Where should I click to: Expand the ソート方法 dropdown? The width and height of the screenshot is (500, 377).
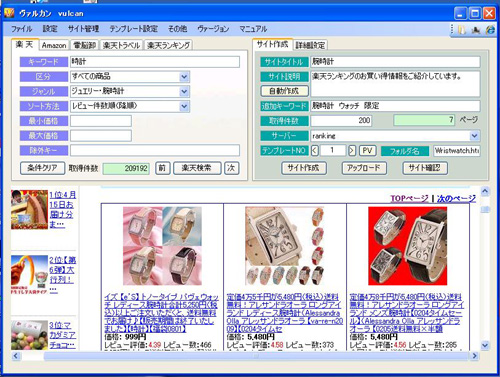[x=184, y=106]
